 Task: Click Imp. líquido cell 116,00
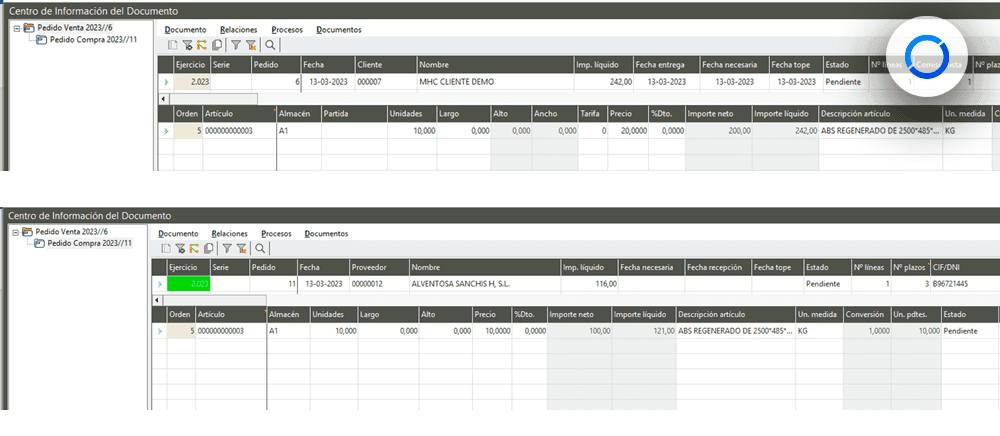589,284
